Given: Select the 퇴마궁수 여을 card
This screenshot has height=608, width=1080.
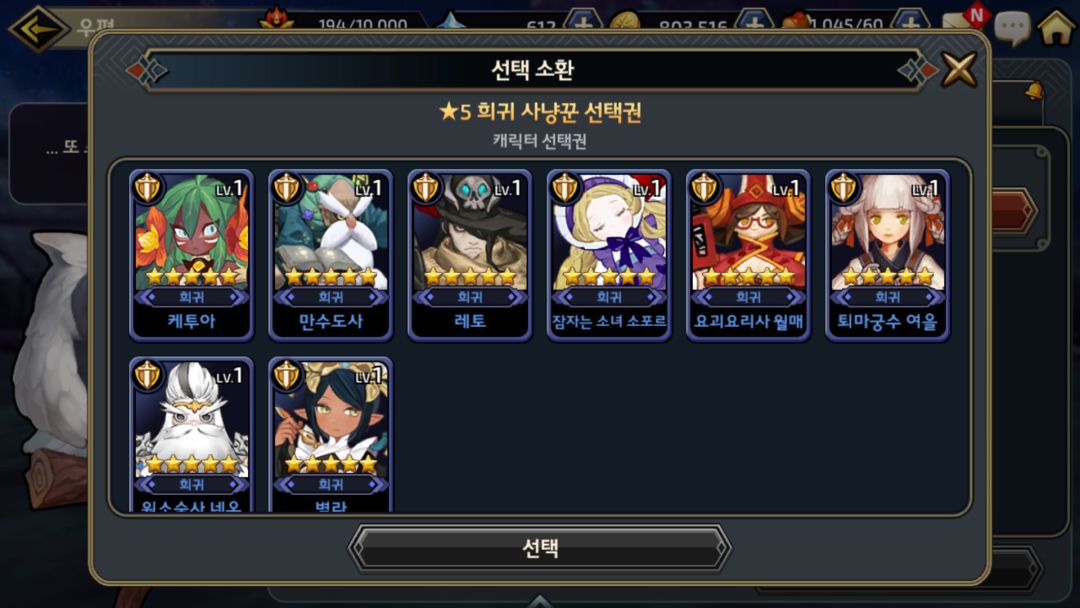Looking at the screenshot, I should click(887, 255).
